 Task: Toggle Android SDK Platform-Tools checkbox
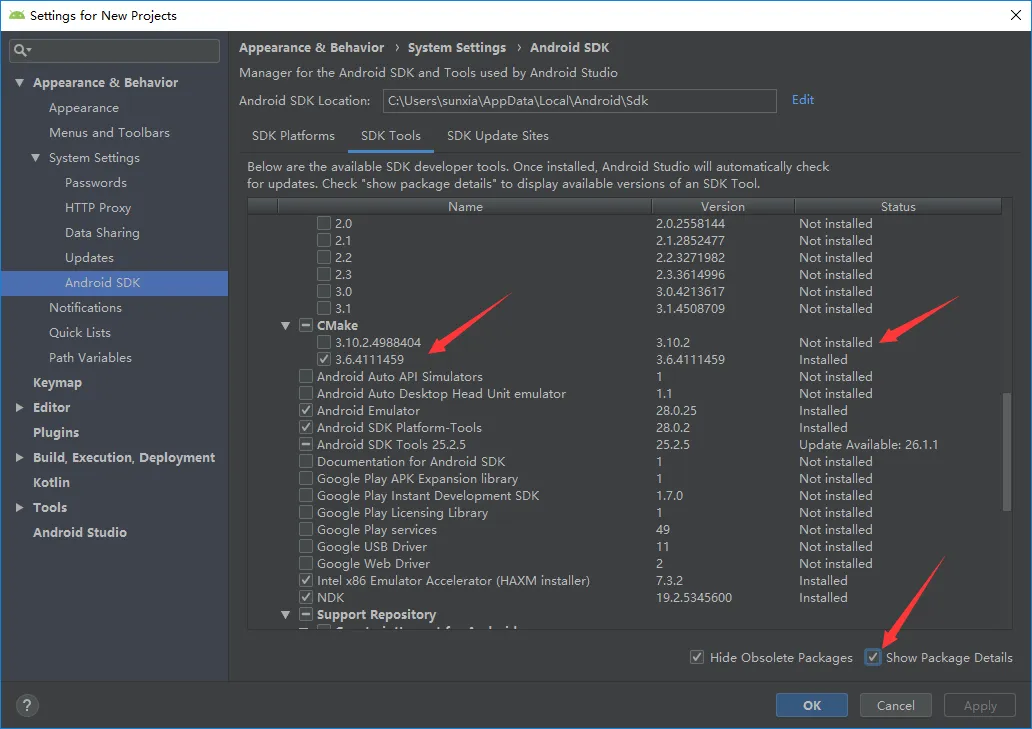coord(305,428)
